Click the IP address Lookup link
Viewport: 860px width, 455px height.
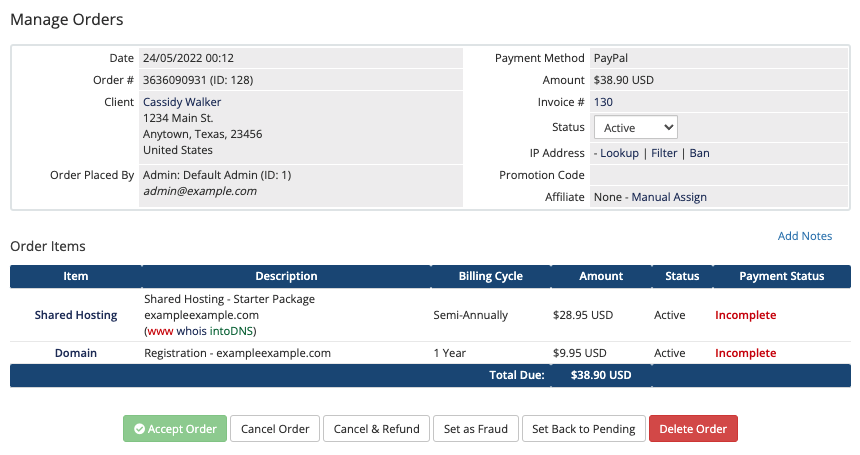tap(619, 153)
